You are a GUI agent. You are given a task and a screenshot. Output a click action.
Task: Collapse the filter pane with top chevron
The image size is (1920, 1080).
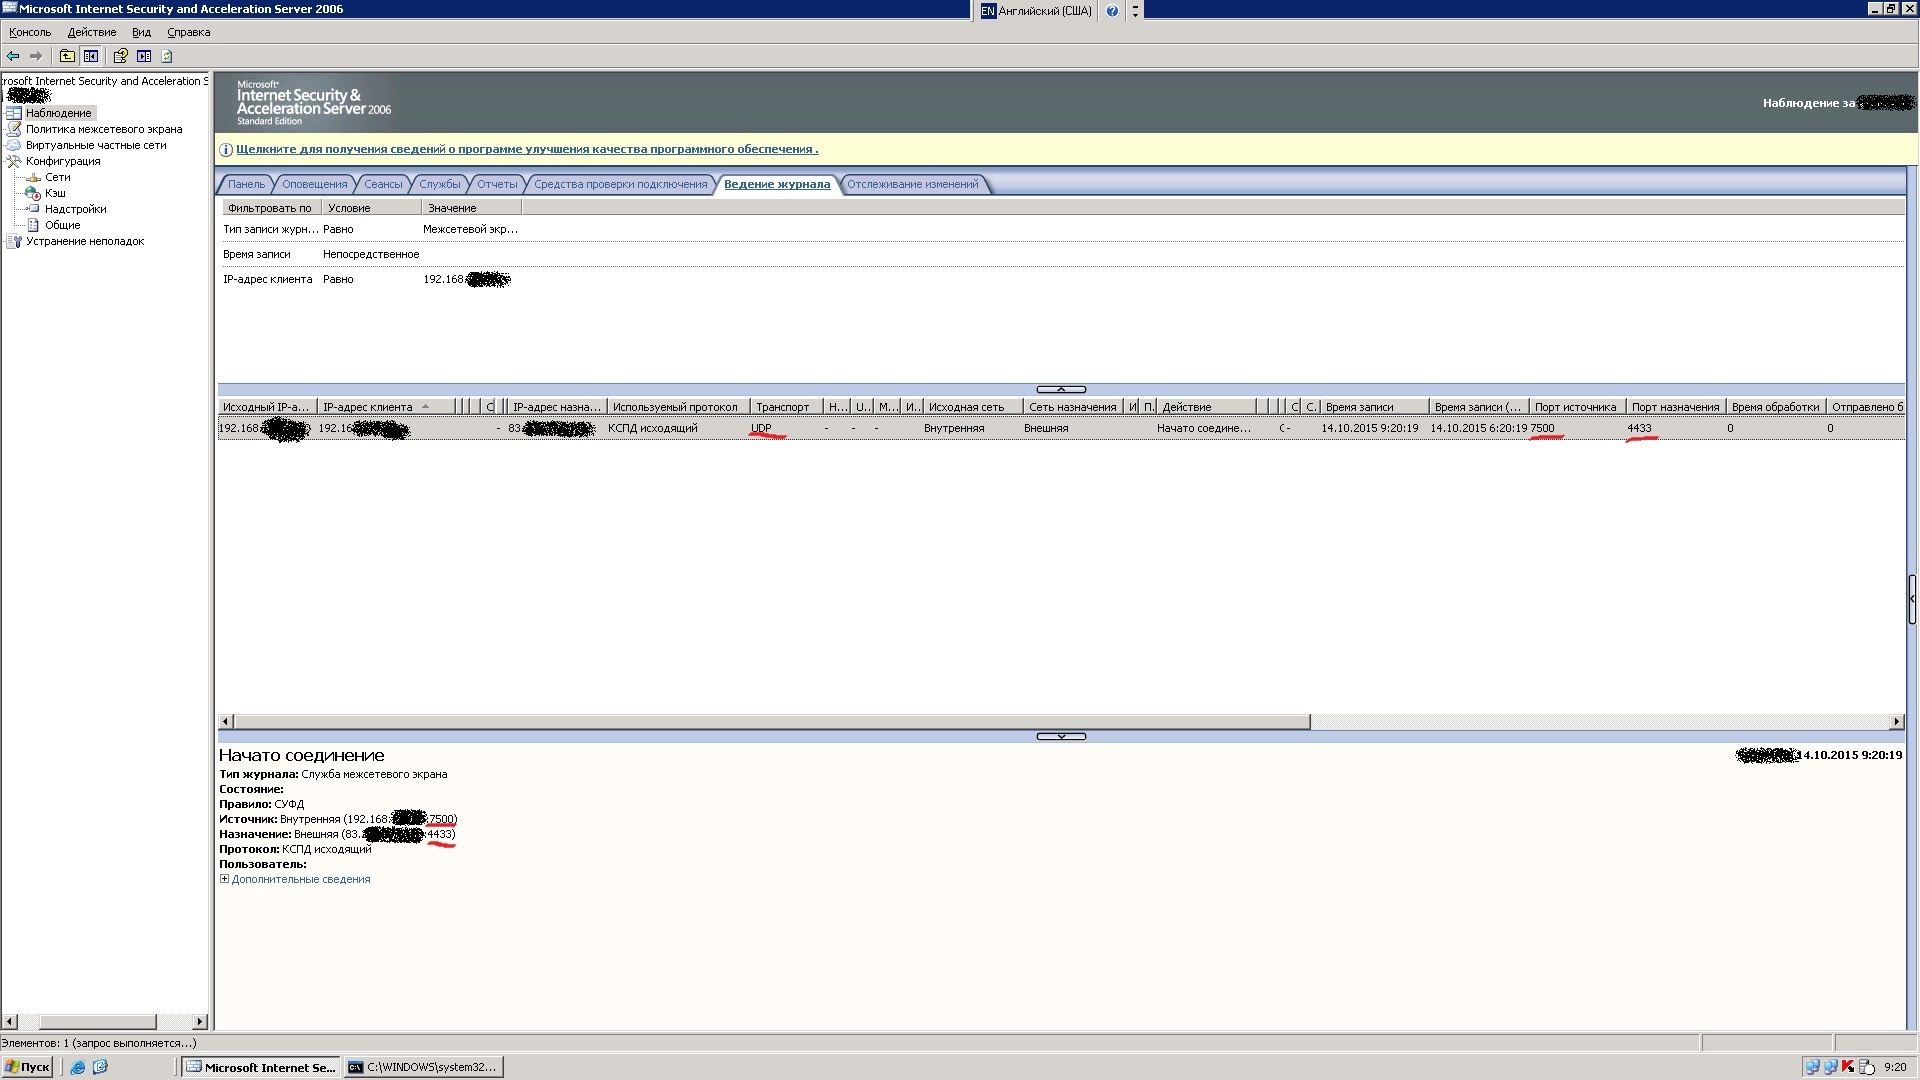point(1061,389)
